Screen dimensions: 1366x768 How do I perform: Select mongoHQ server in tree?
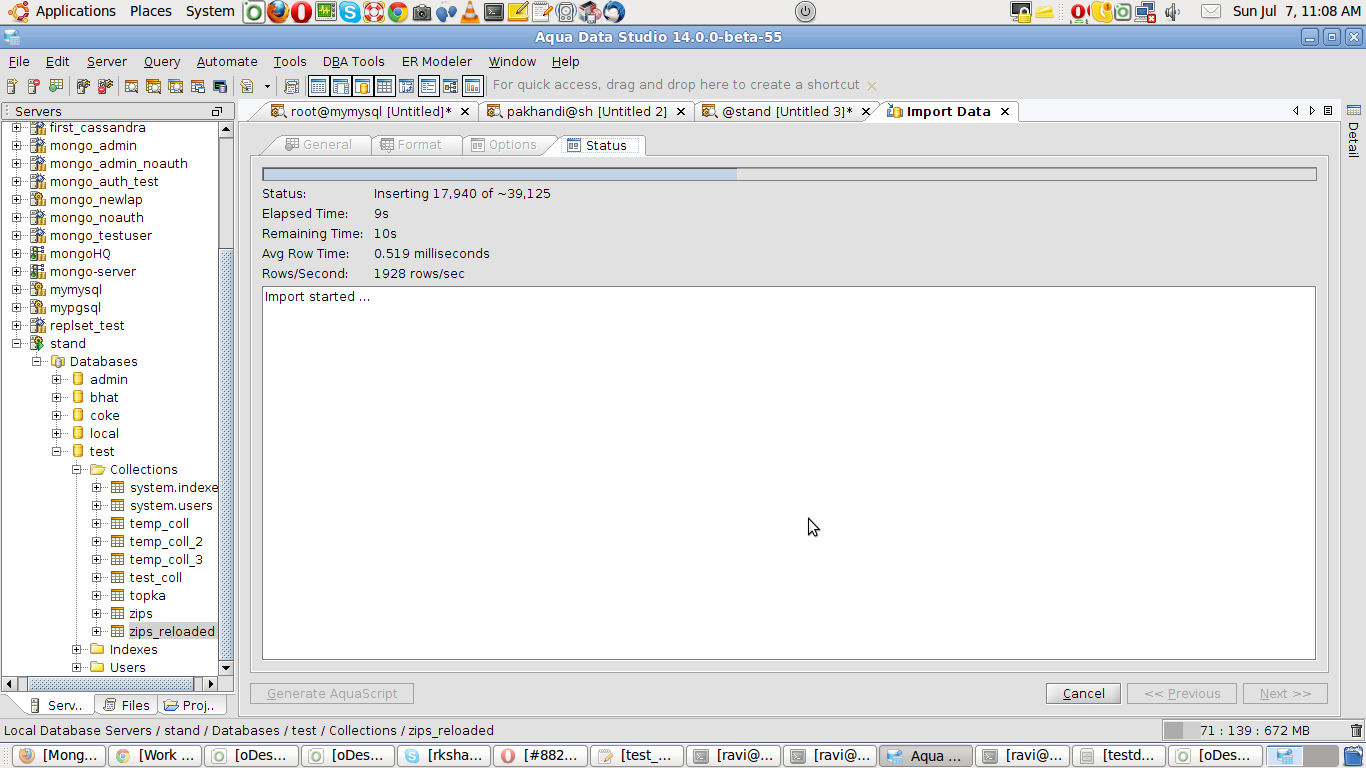[80, 254]
